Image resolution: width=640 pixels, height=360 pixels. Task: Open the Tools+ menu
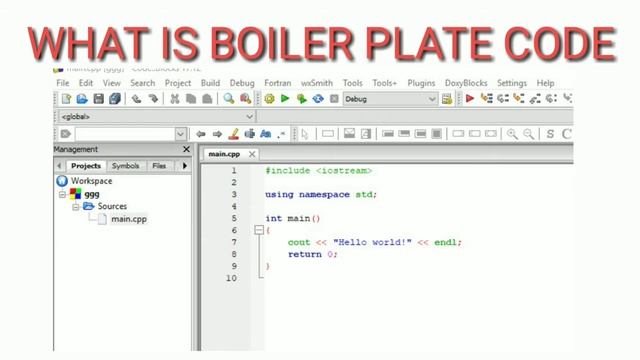coord(384,83)
